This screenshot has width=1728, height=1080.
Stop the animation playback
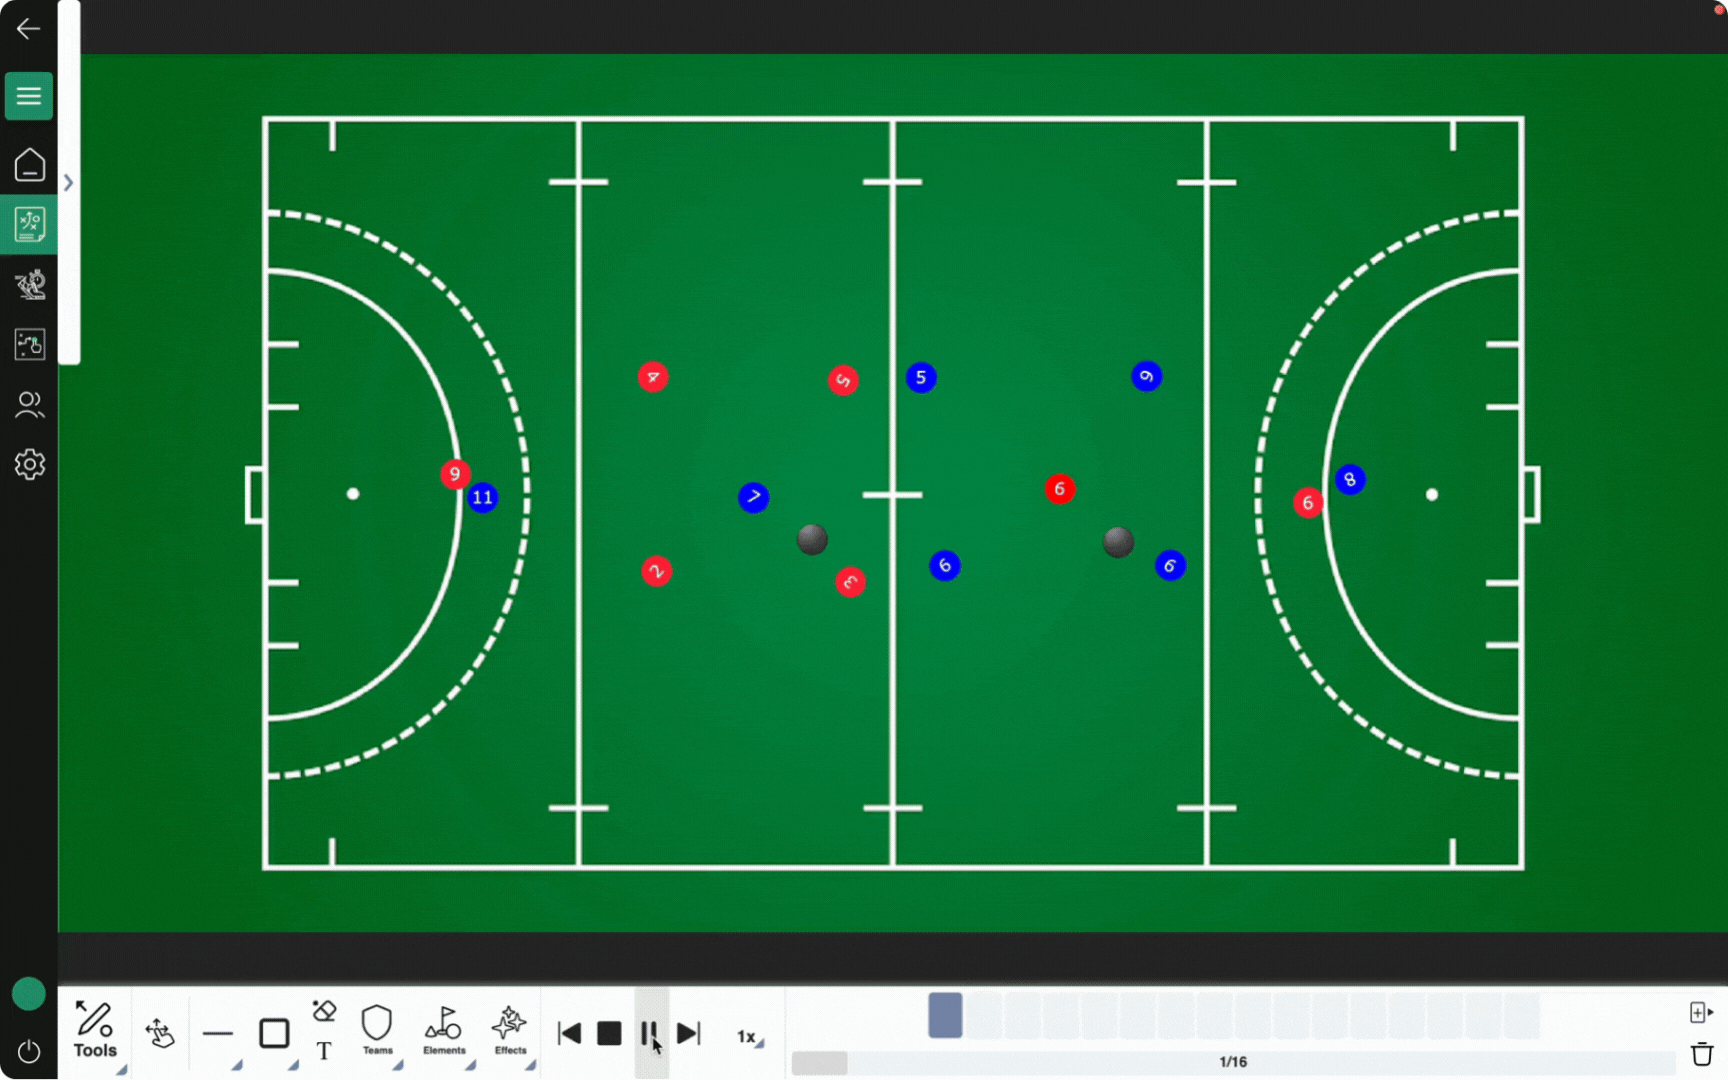[x=609, y=1033]
